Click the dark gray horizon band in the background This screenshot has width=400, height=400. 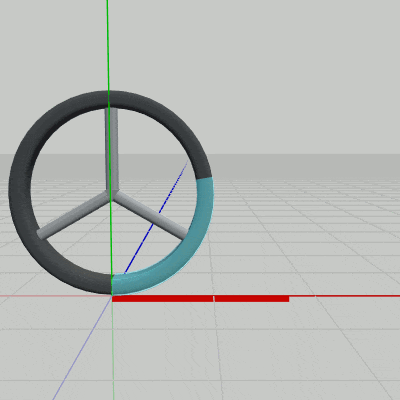300,167
